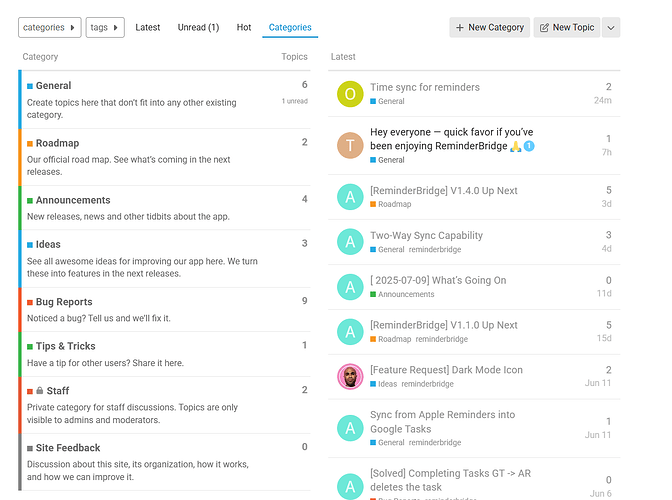Click the '24m' activity time on Time sync

point(603,100)
